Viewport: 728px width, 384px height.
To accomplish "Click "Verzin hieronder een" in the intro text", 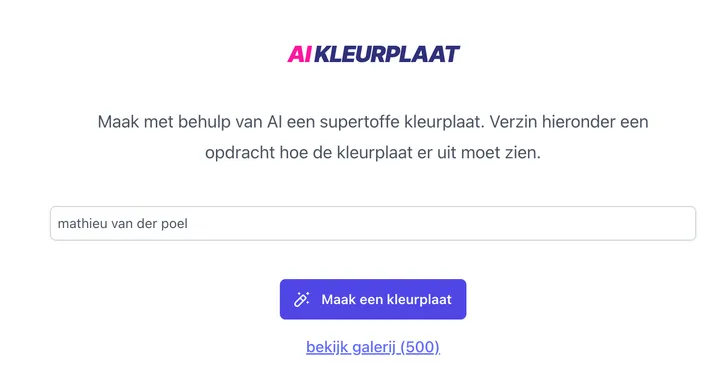I will tap(569, 122).
